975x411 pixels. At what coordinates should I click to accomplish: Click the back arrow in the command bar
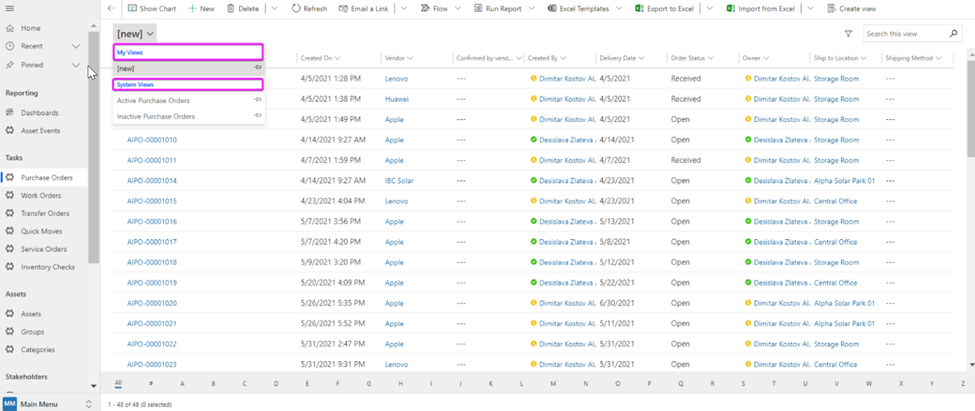(x=111, y=8)
